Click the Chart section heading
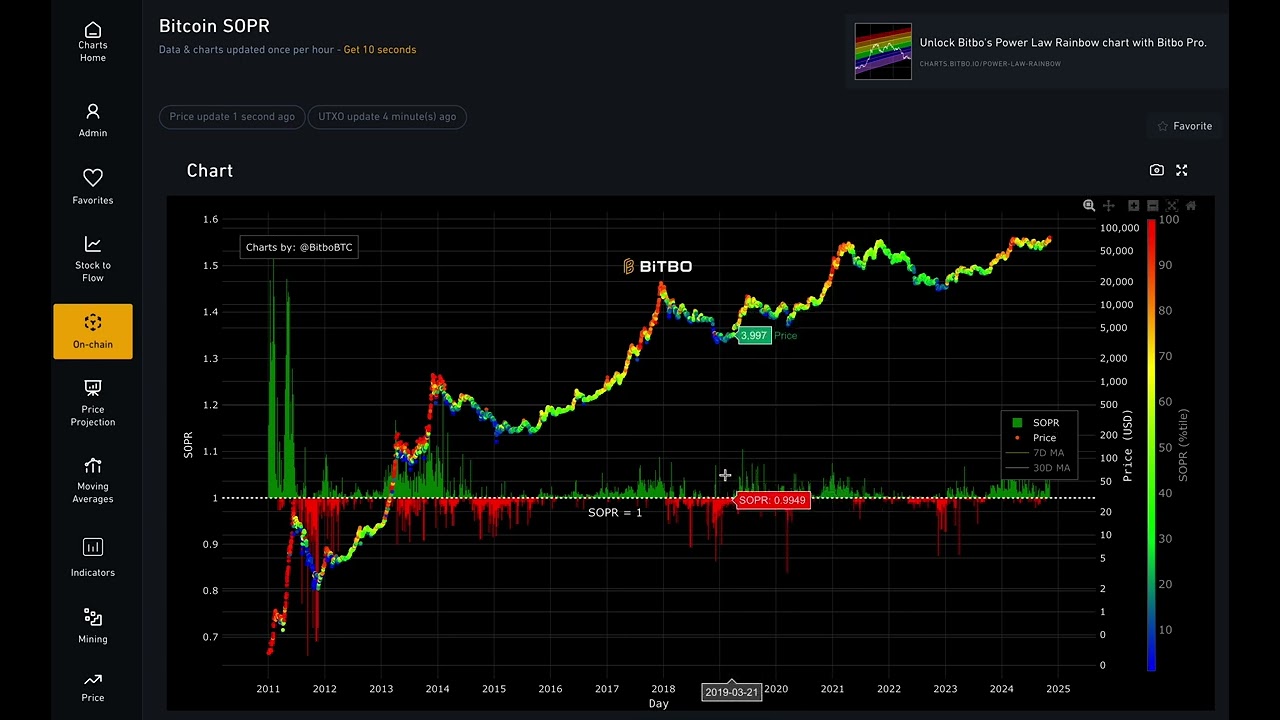 pyautogui.click(x=210, y=171)
